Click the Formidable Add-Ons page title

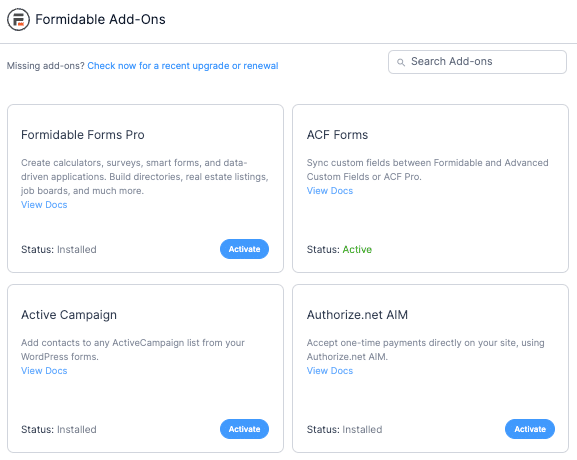click(100, 20)
